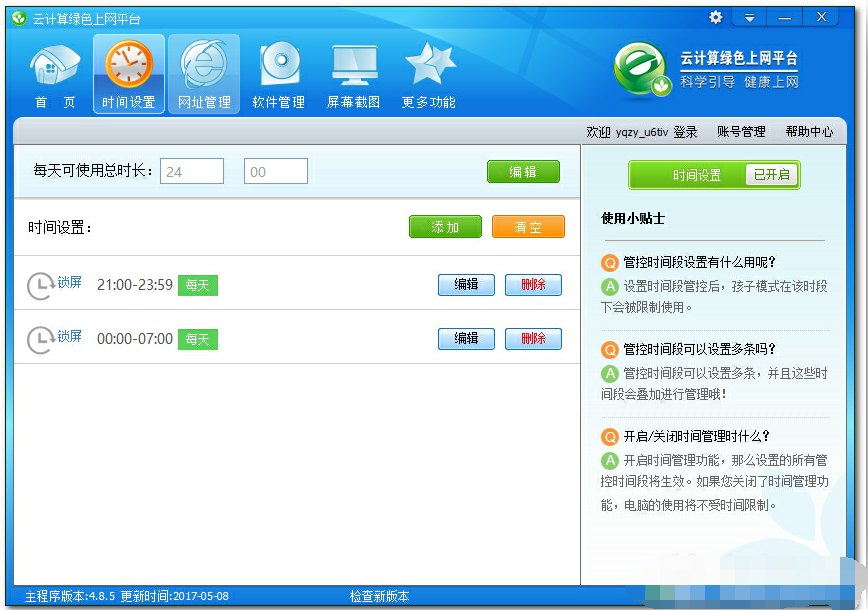Open 网址管理 website management
This screenshot has height=610, width=868.
203,73
